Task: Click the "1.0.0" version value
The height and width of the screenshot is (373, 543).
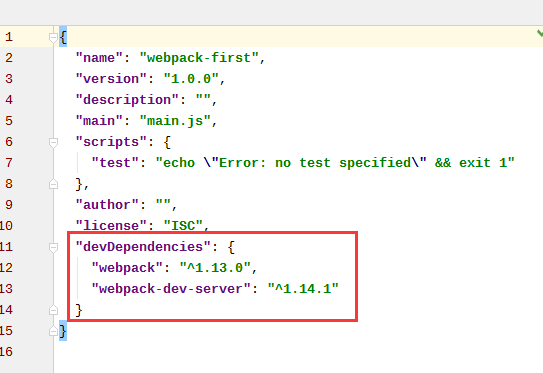Action: [191, 79]
